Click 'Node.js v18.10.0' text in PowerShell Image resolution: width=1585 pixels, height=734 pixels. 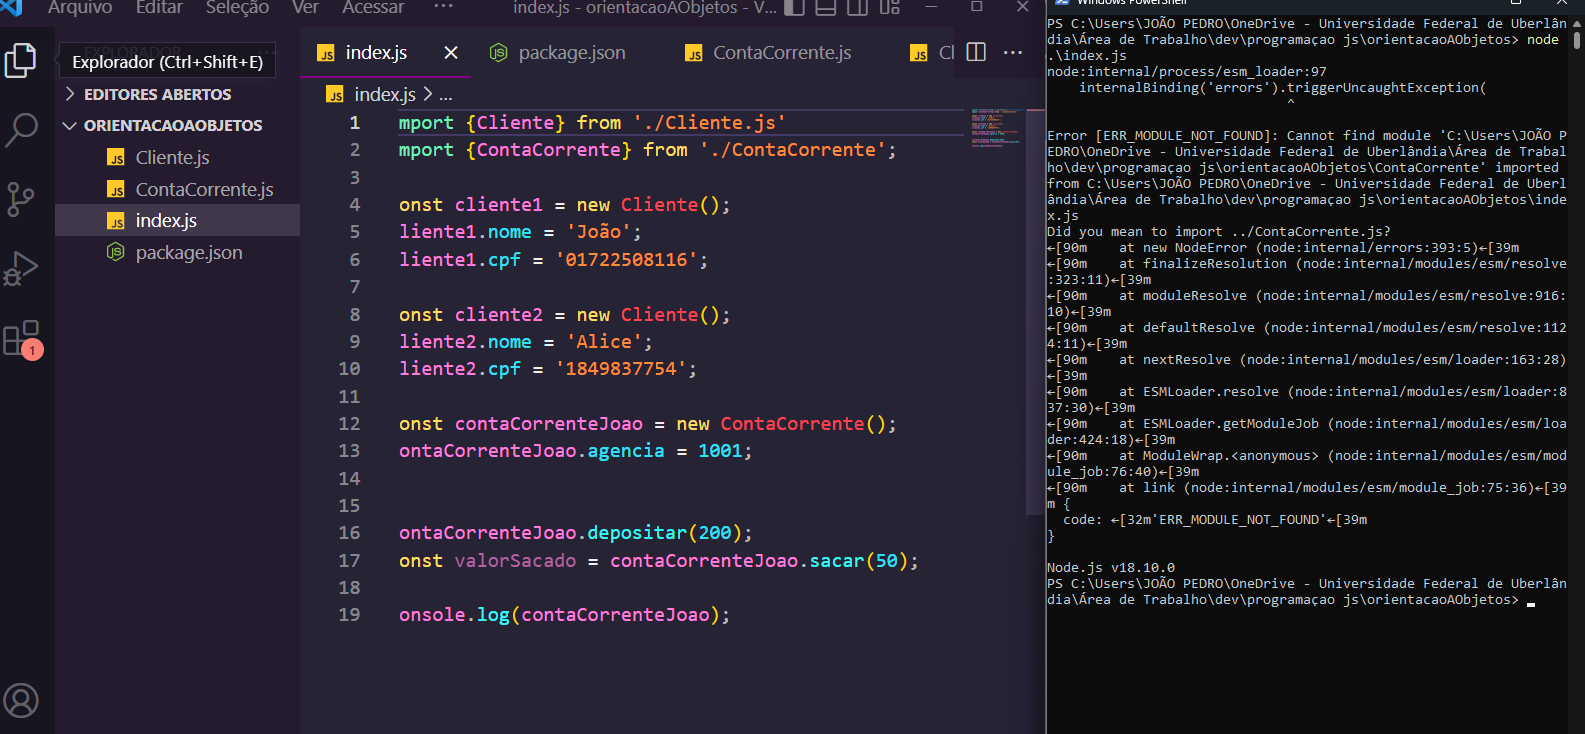tap(1111, 568)
